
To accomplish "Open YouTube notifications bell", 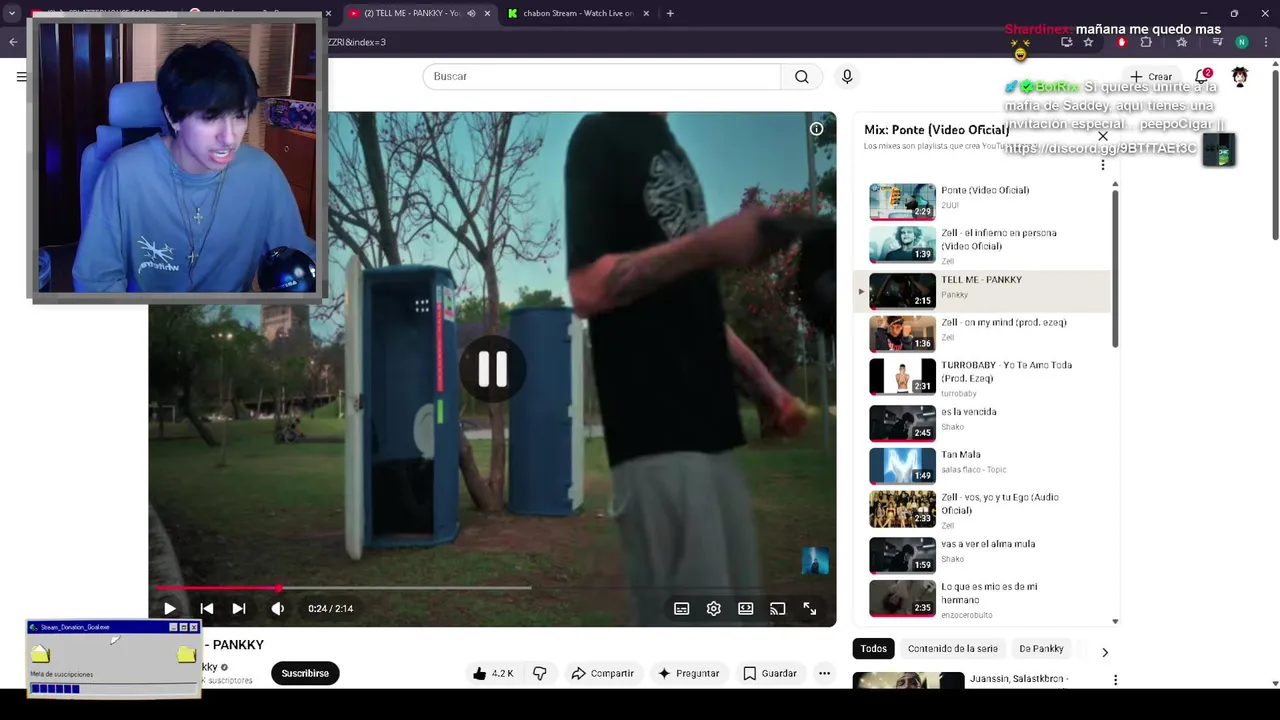I will [1202, 76].
